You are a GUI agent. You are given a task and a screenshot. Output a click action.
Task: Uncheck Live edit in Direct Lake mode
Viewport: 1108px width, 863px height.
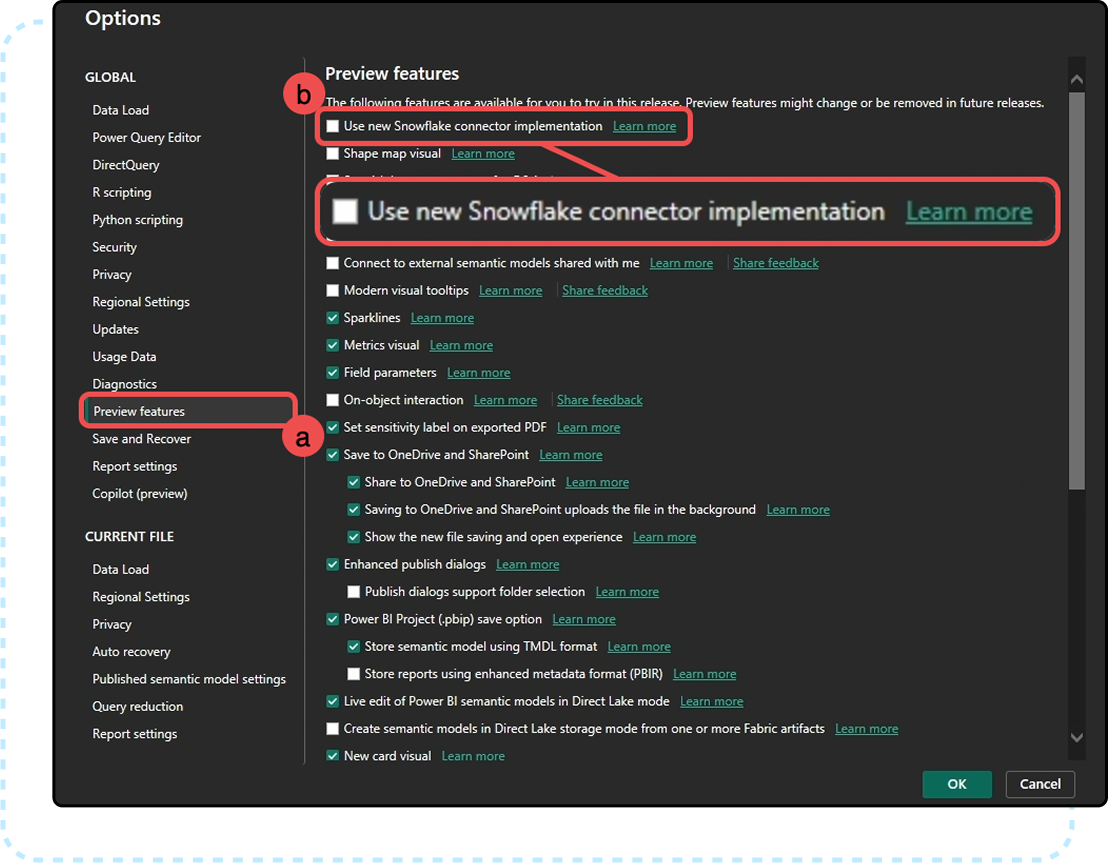pos(332,702)
